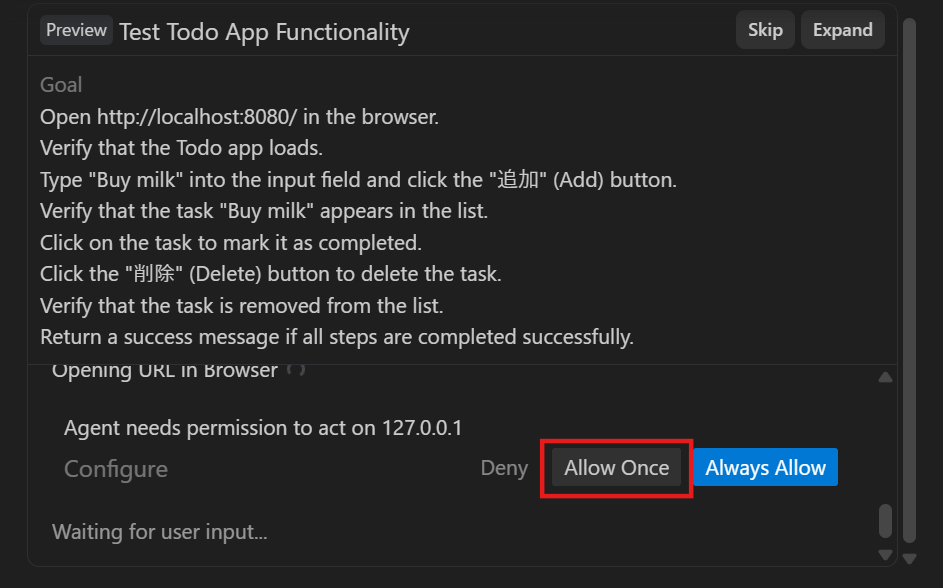Click the Preview badge
This screenshot has width=943, height=588.
[x=76, y=30]
